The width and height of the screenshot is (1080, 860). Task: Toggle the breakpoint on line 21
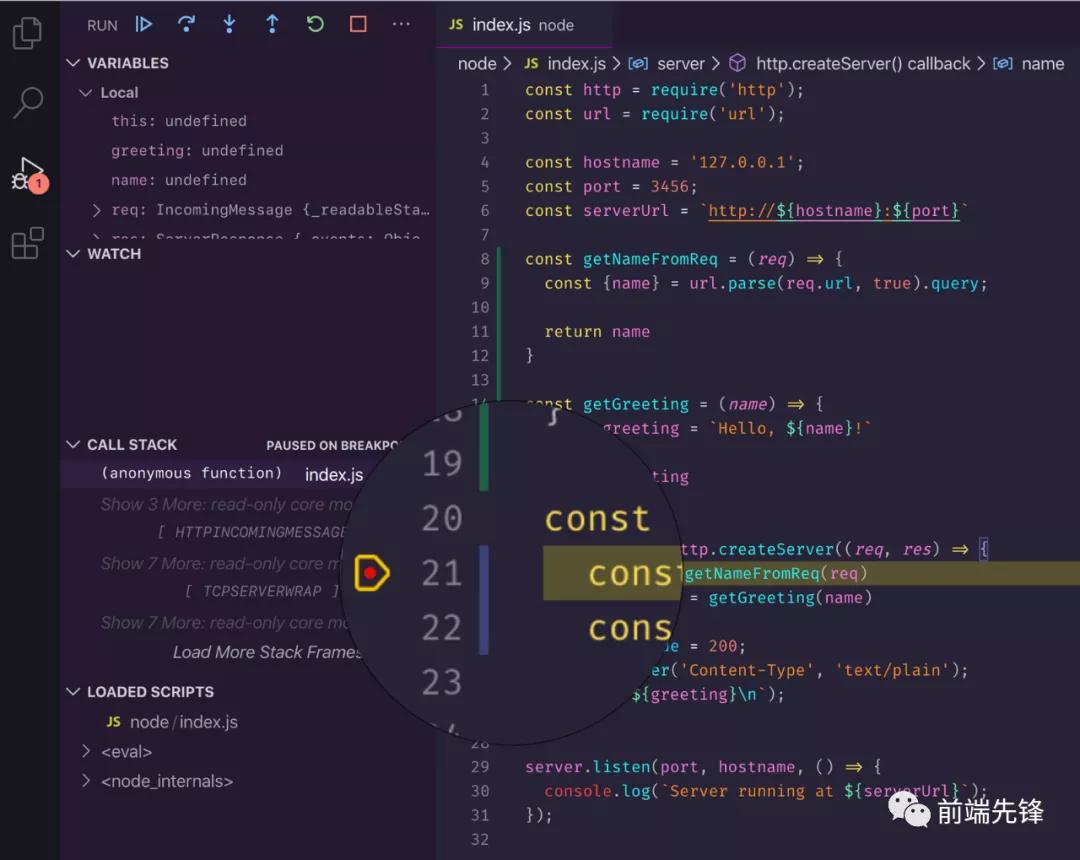[x=371, y=573]
